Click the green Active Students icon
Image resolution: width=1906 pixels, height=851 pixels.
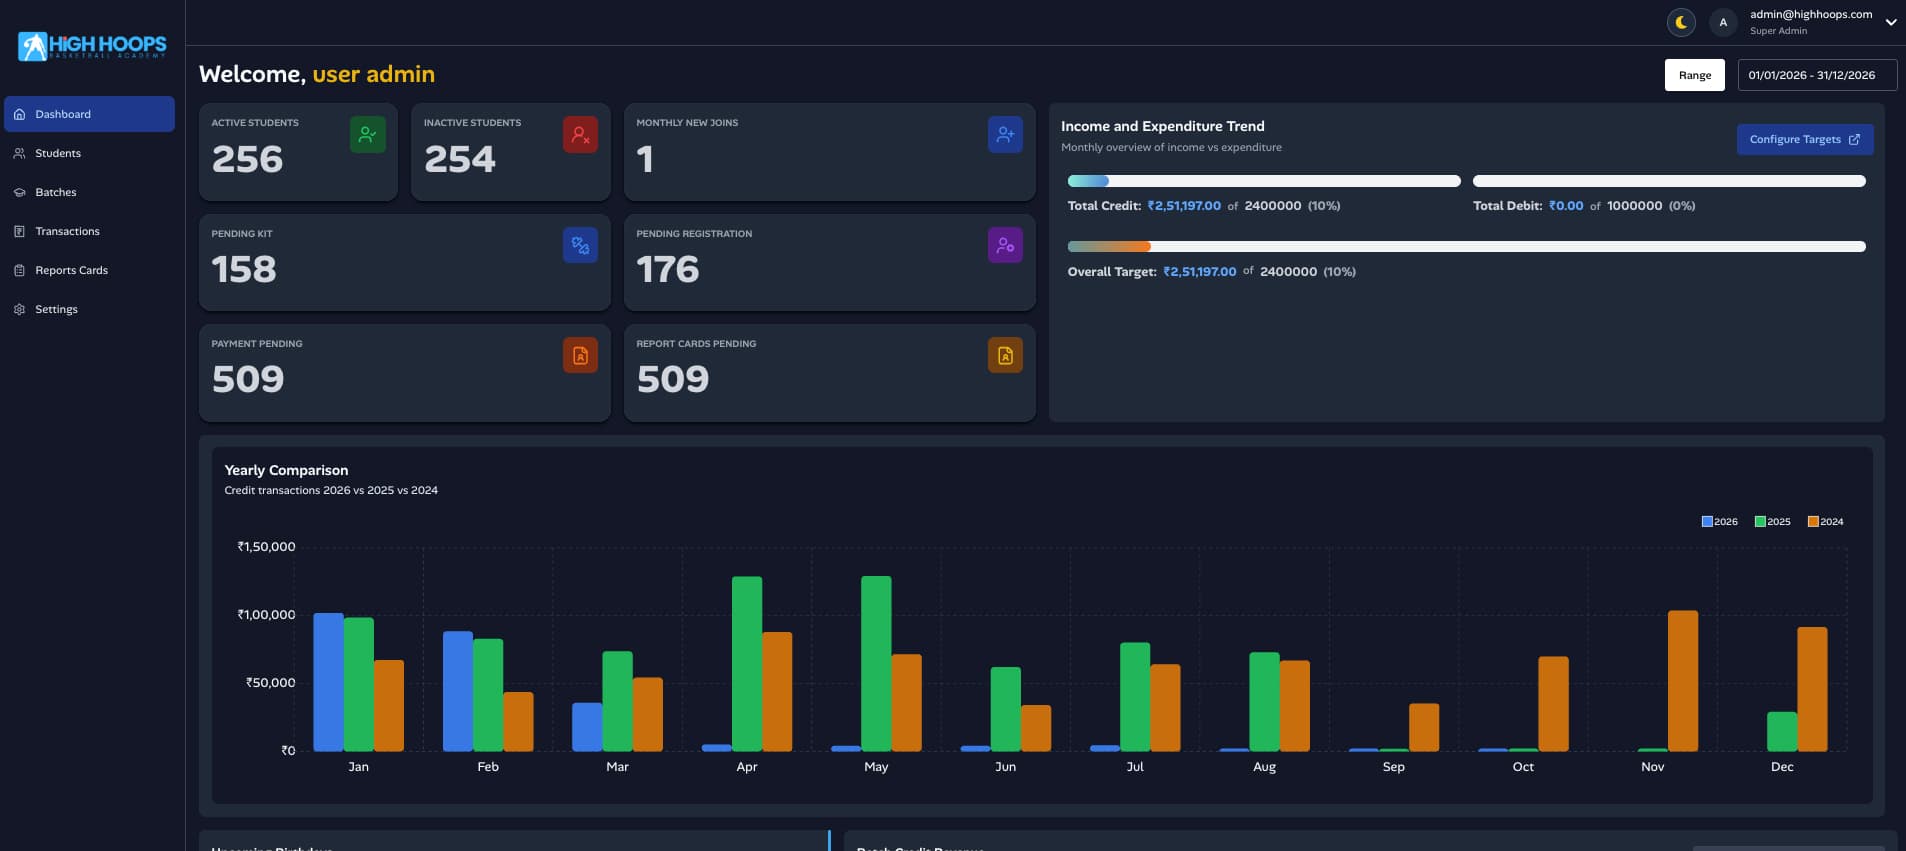coord(368,134)
